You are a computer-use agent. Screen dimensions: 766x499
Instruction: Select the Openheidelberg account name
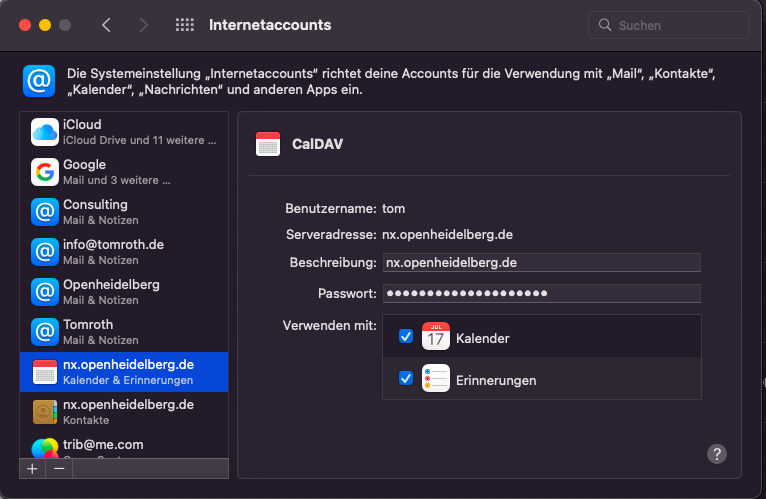click(111, 284)
